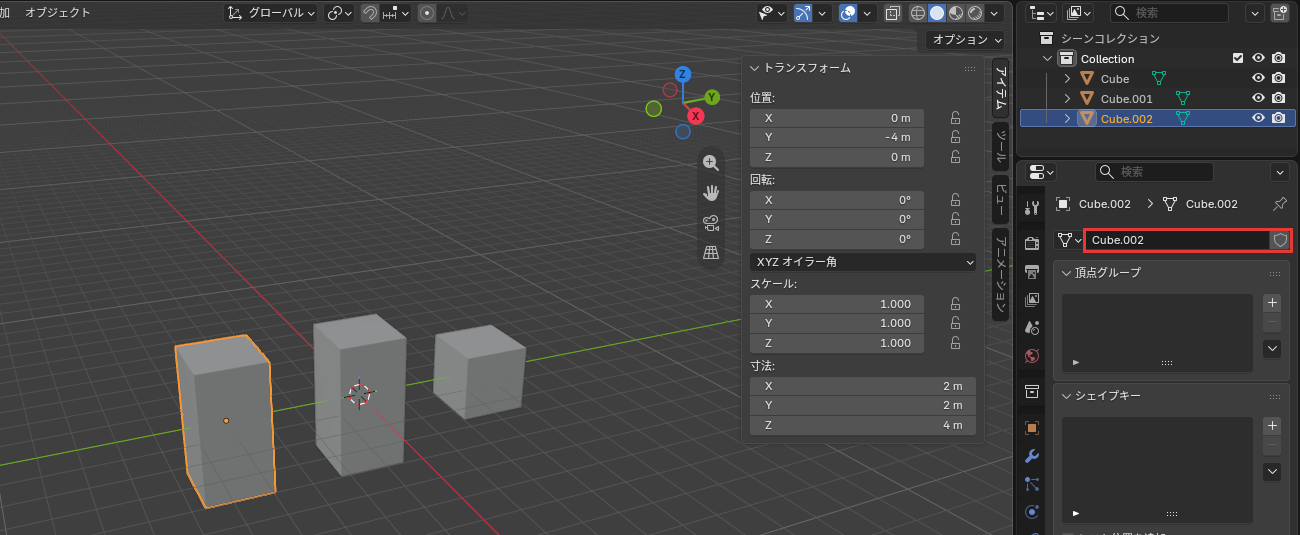Toggle snapping magnet icon
Image resolution: width=1300 pixels, height=535 pixels.
[x=370, y=13]
